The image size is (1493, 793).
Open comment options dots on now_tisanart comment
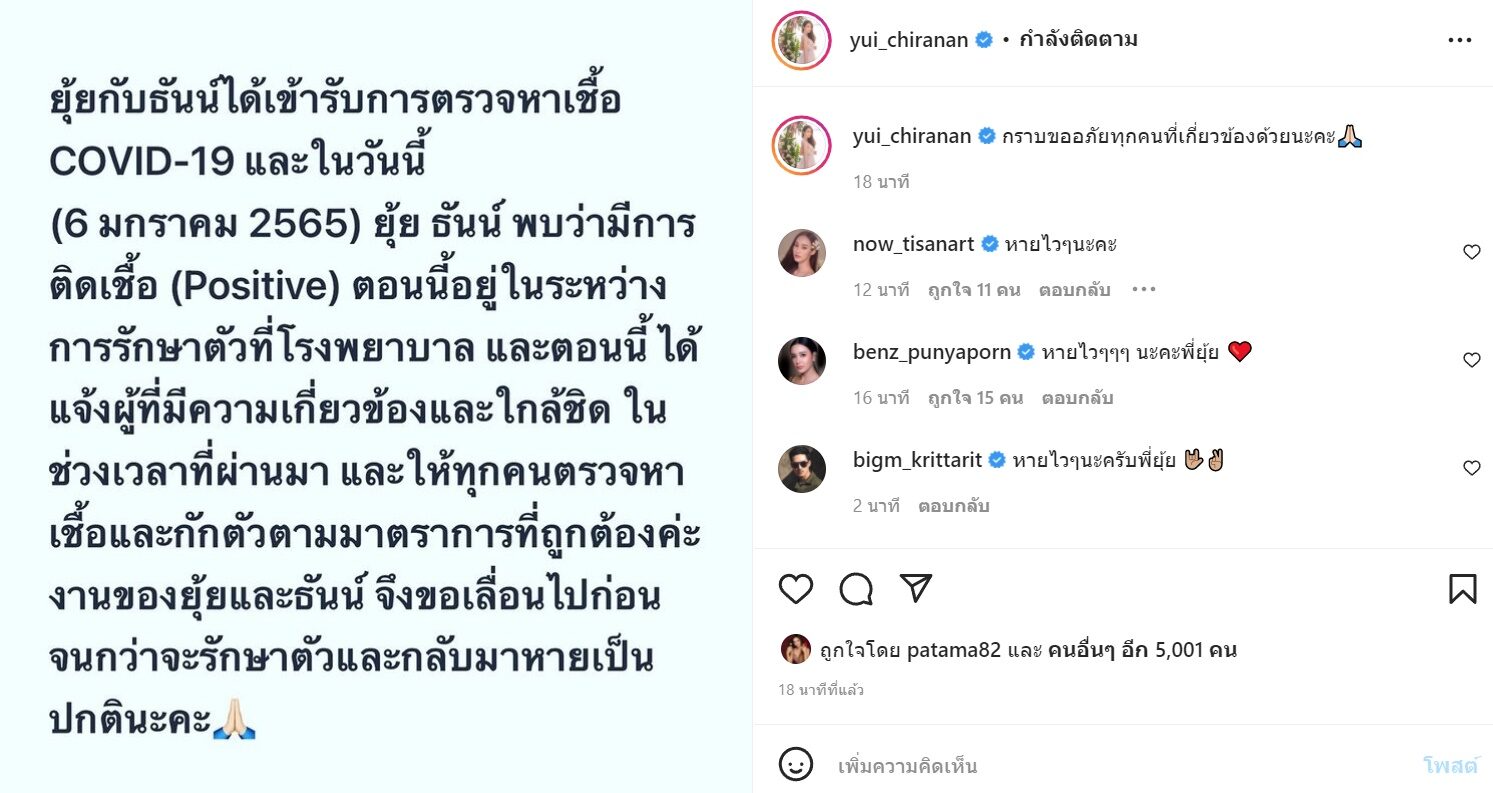pos(1144,290)
